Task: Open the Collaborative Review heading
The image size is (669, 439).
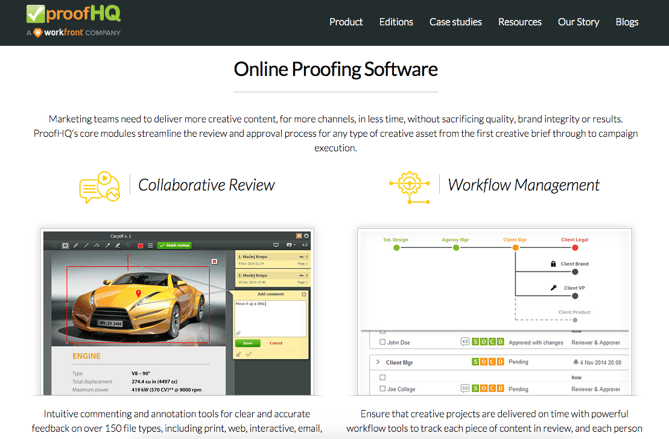Action: (x=207, y=185)
